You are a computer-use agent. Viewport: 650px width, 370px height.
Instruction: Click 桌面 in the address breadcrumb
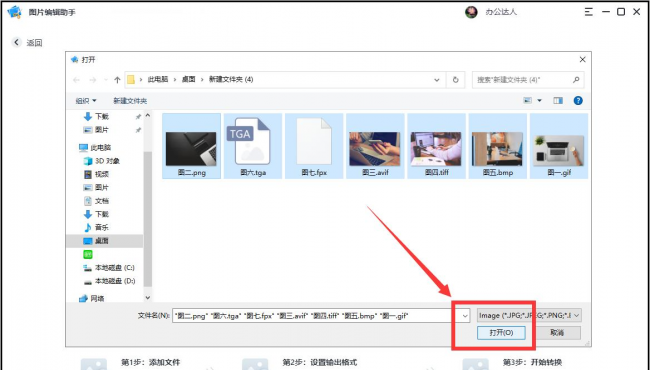(x=189, y=79)
